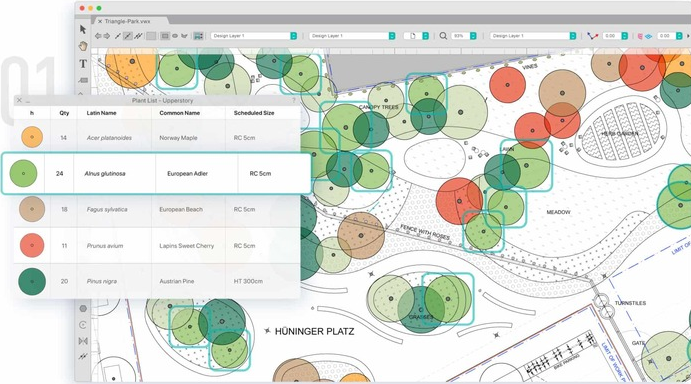
Task: Sort by Scheduled Size column header
Action: point(254,113)
